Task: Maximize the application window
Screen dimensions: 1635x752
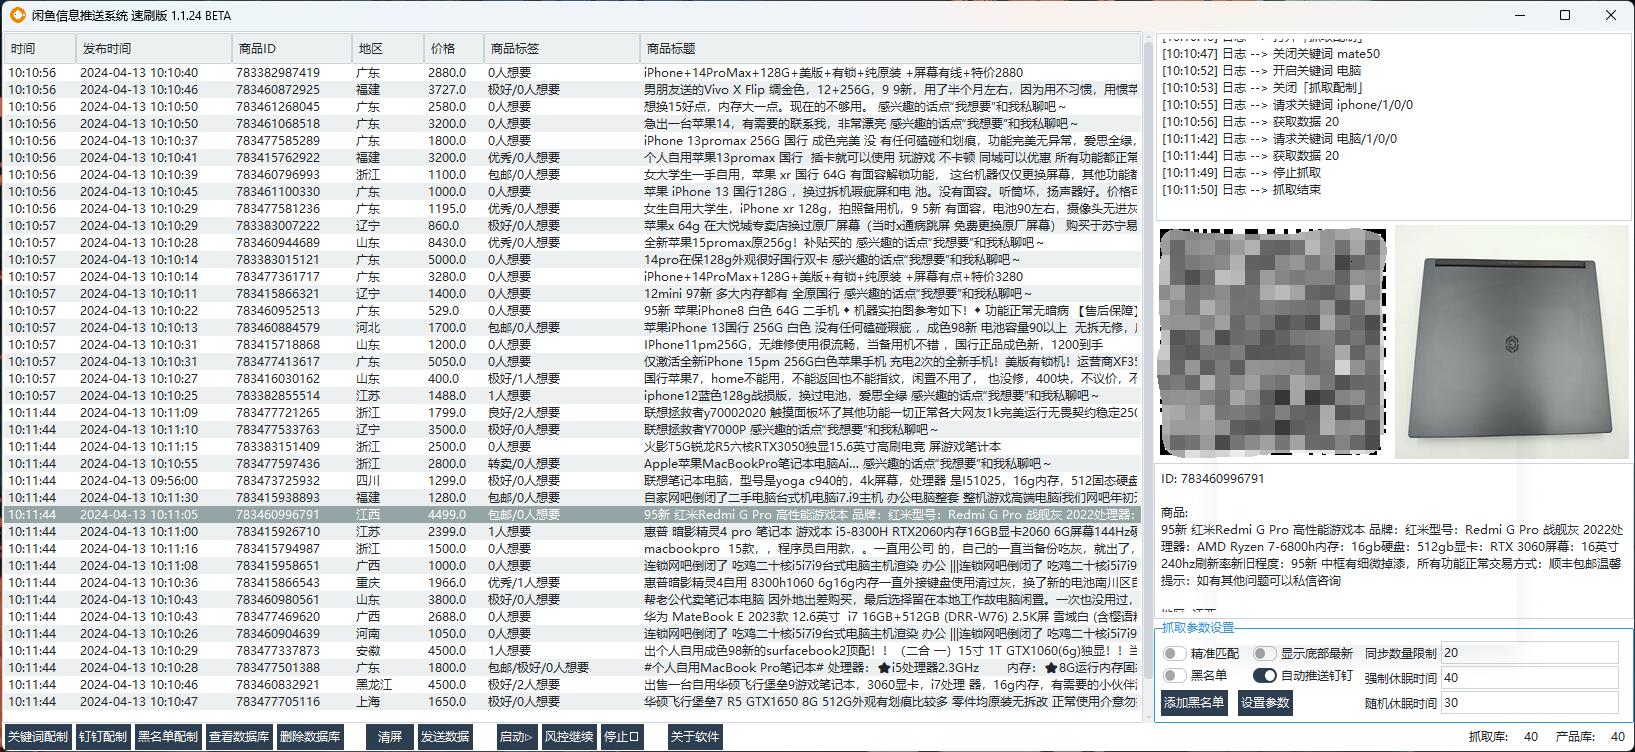Action: pyautogui.click(x=1565, y=15)
